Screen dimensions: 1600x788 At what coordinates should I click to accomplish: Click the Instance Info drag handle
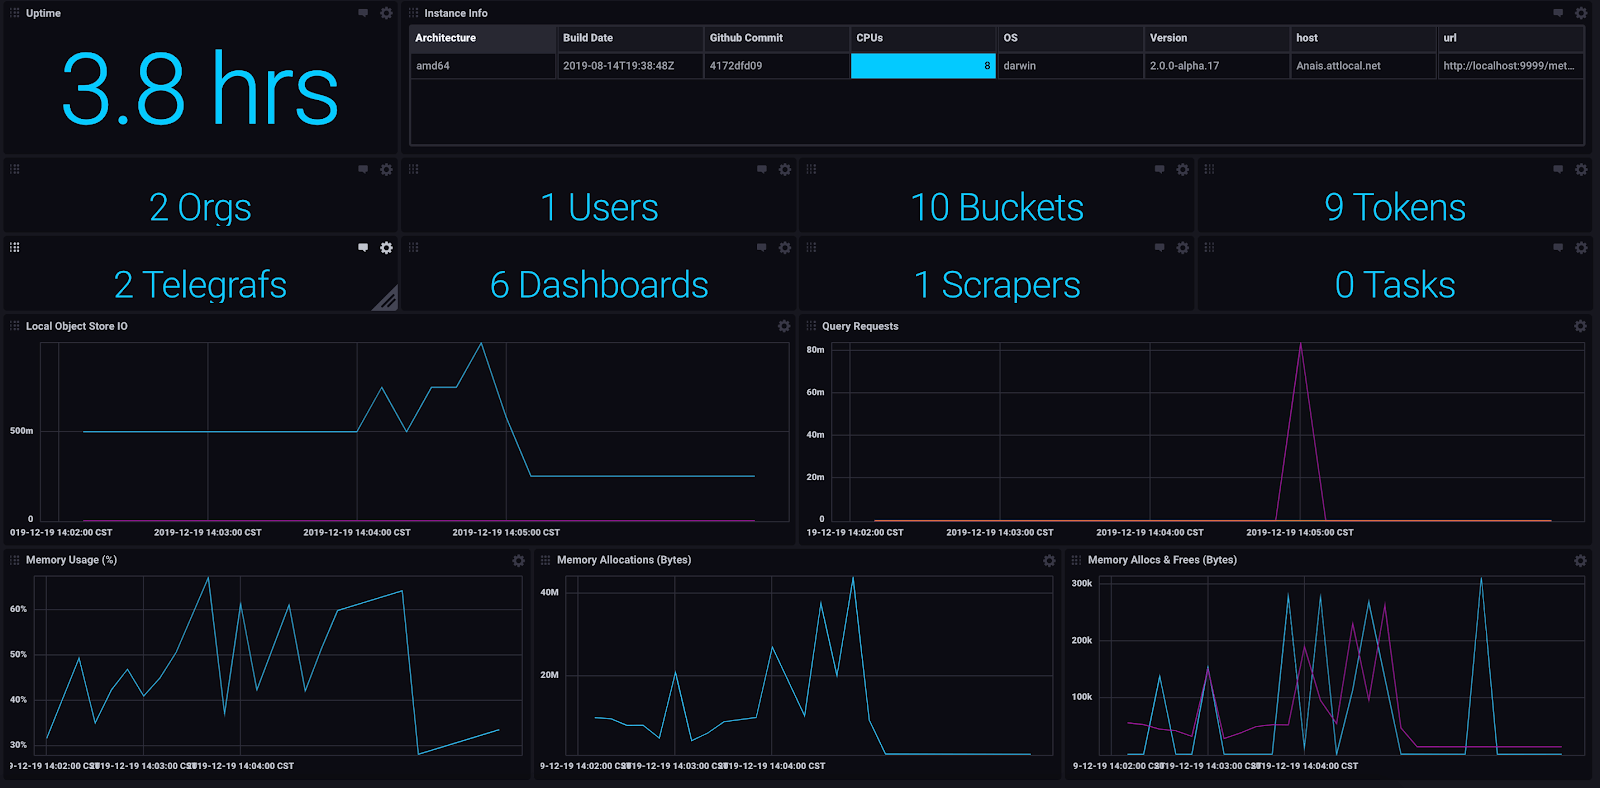coord(414,13)
